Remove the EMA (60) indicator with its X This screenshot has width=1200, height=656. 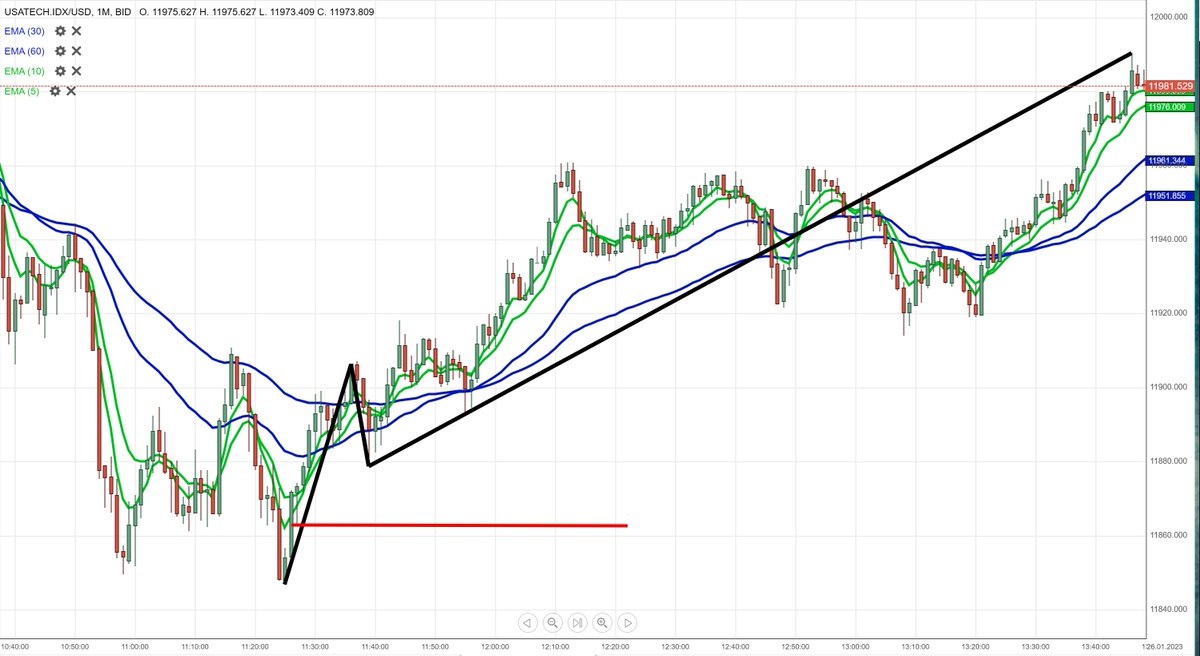click(x=75, y=50)
